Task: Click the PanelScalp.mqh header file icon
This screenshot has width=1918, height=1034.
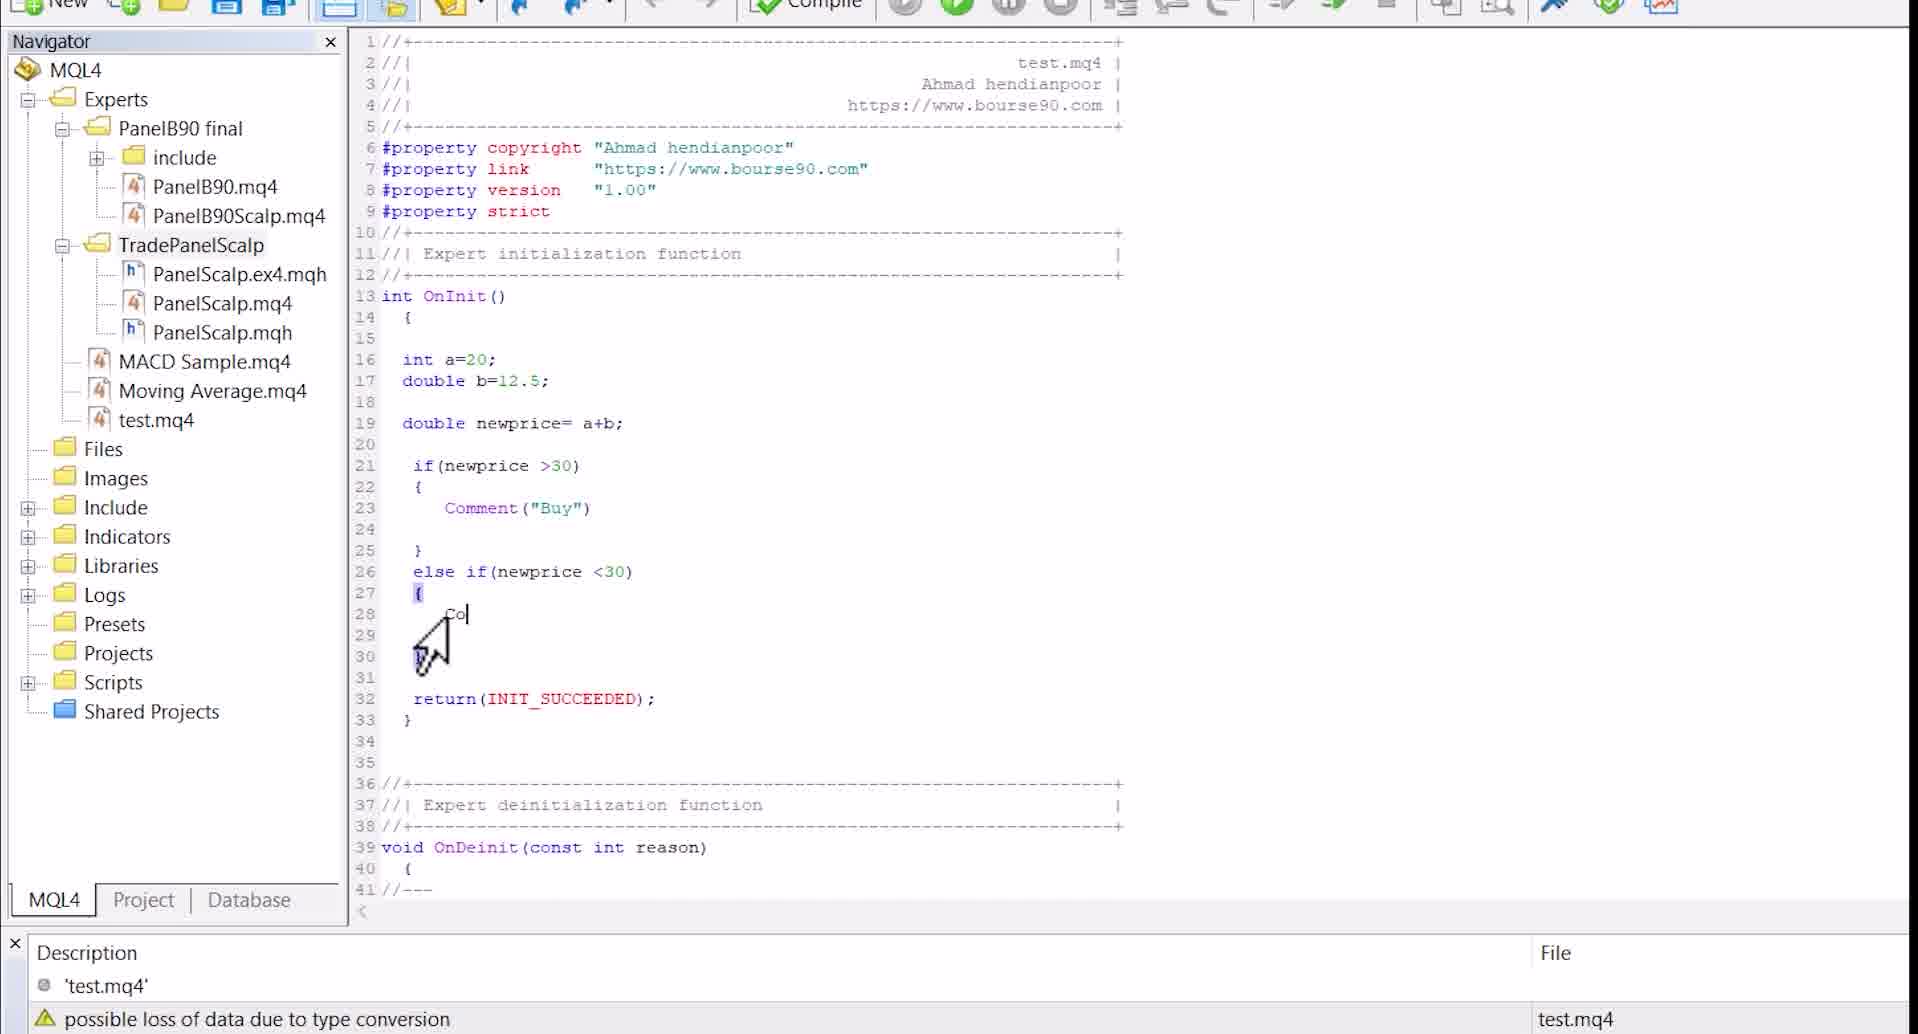Action: (x=134, y=331)
